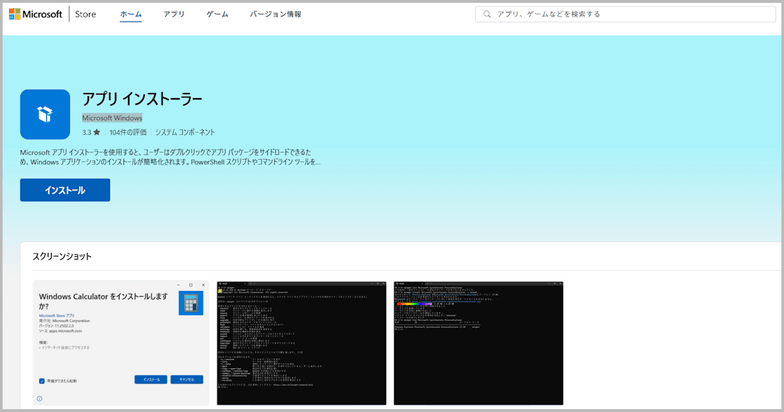Click キャンセル button inside Calculator screenshot
The height and width of the screenshot is (412, 784).
(x=186, y=380)
